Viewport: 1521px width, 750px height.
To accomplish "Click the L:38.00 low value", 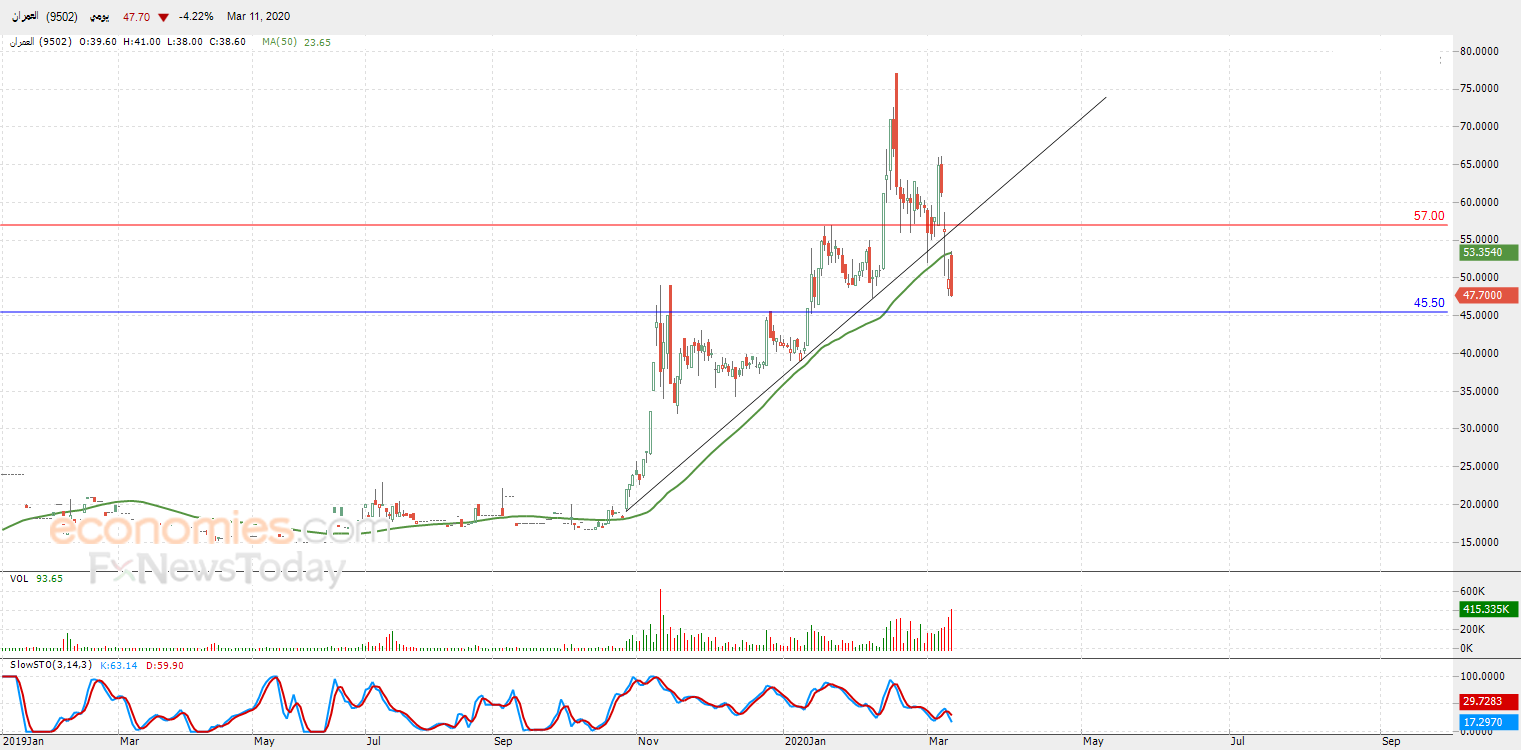I will pyautogui.click(x=185, y=42).
